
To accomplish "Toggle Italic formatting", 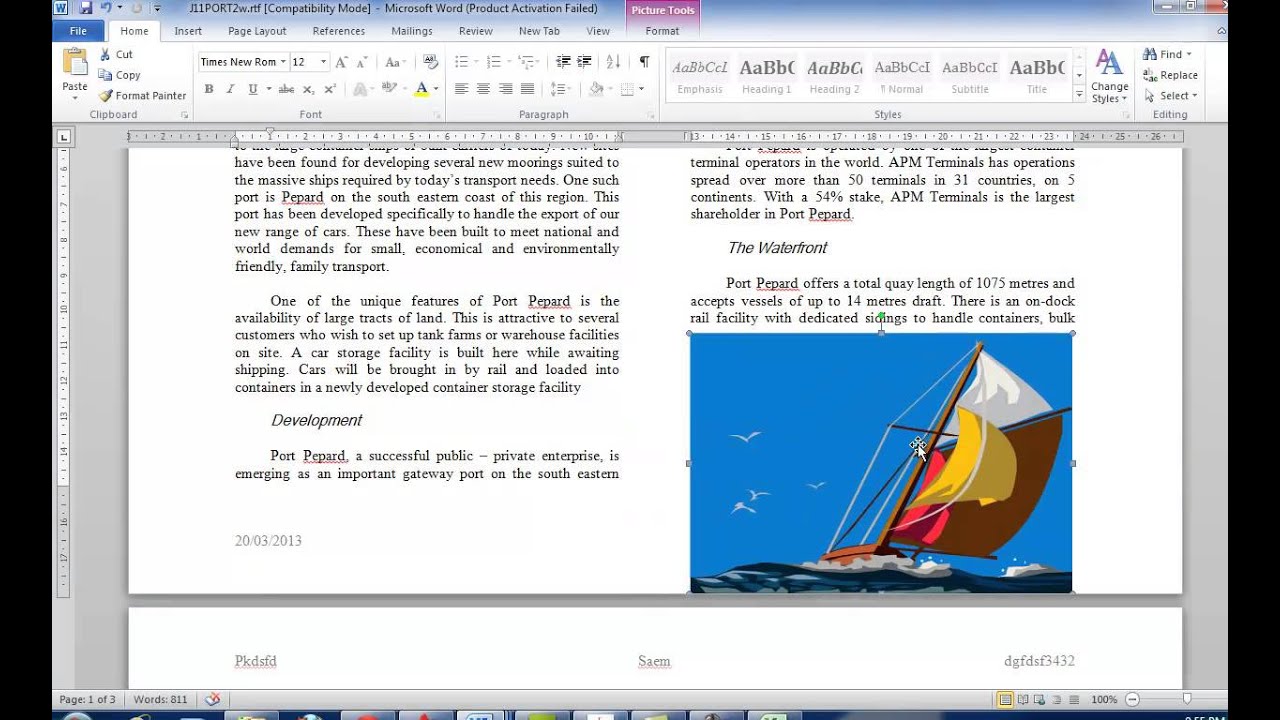I will [x=230, y=89].
